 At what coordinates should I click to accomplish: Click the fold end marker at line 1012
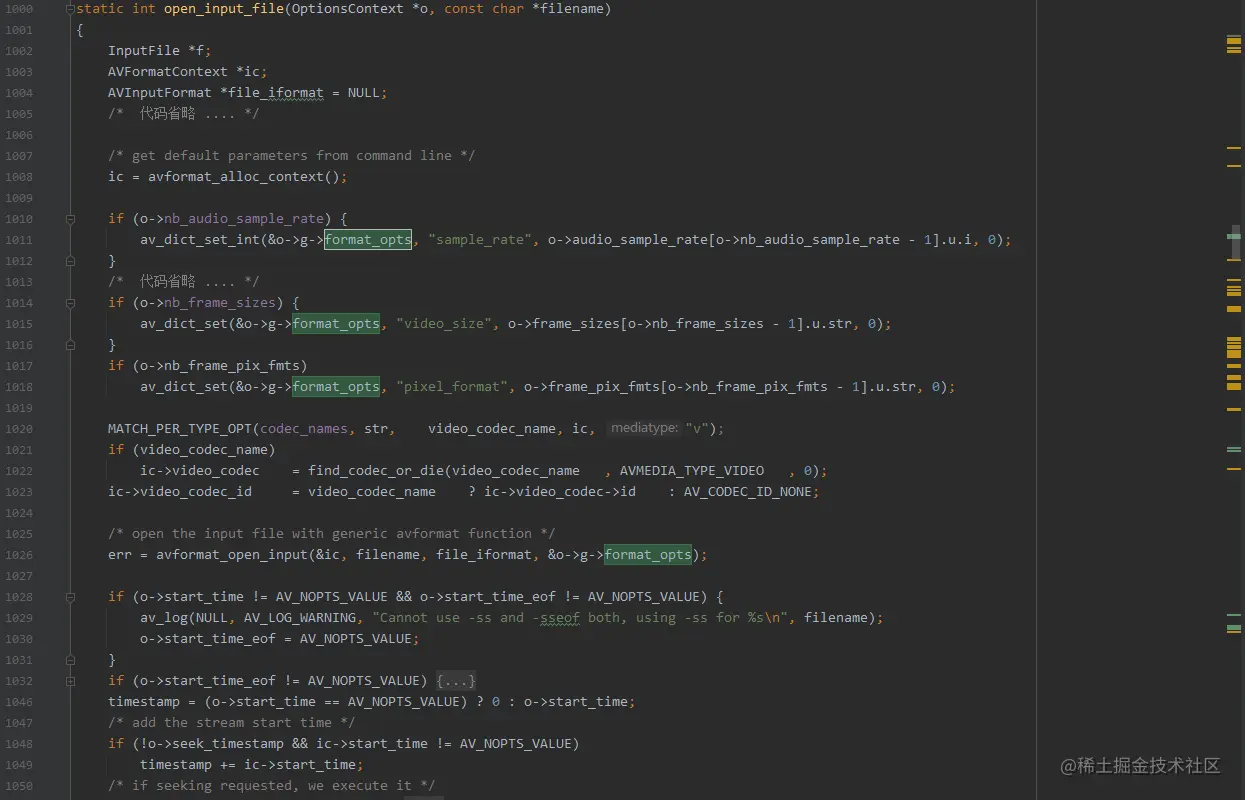point(70,260)
